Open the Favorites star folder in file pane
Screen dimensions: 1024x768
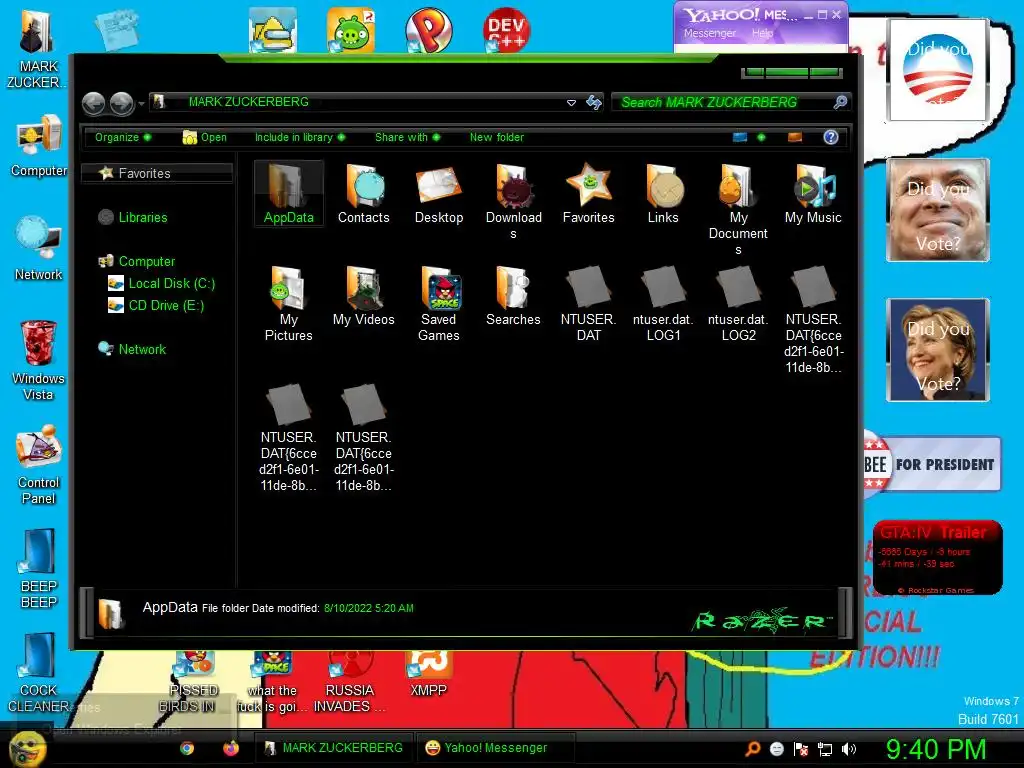click(588, 193)
